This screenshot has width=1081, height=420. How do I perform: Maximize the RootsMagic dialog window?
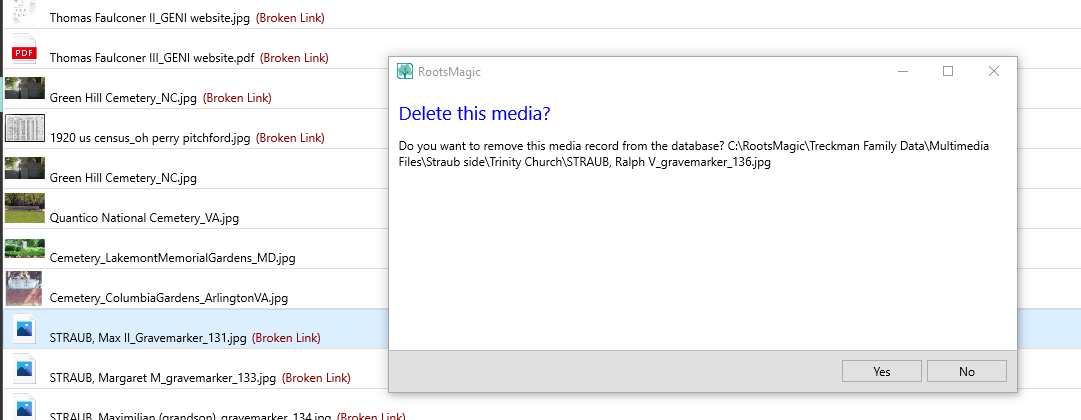pos(948,71)
